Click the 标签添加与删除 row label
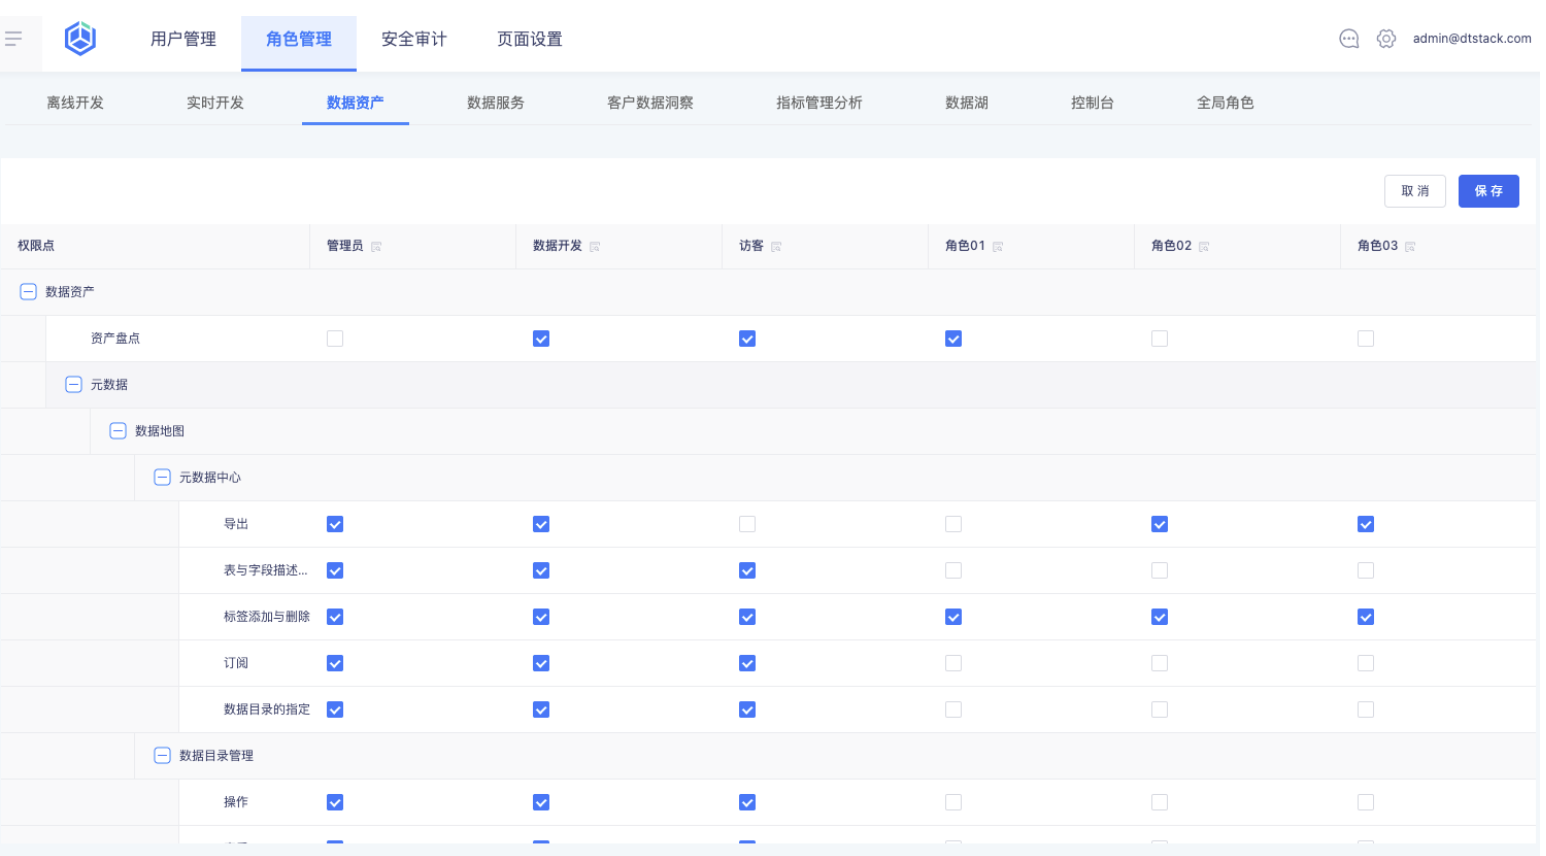The width and height of the screenshot is (1546, 856). pyautogui.click(x=267, y=617)
